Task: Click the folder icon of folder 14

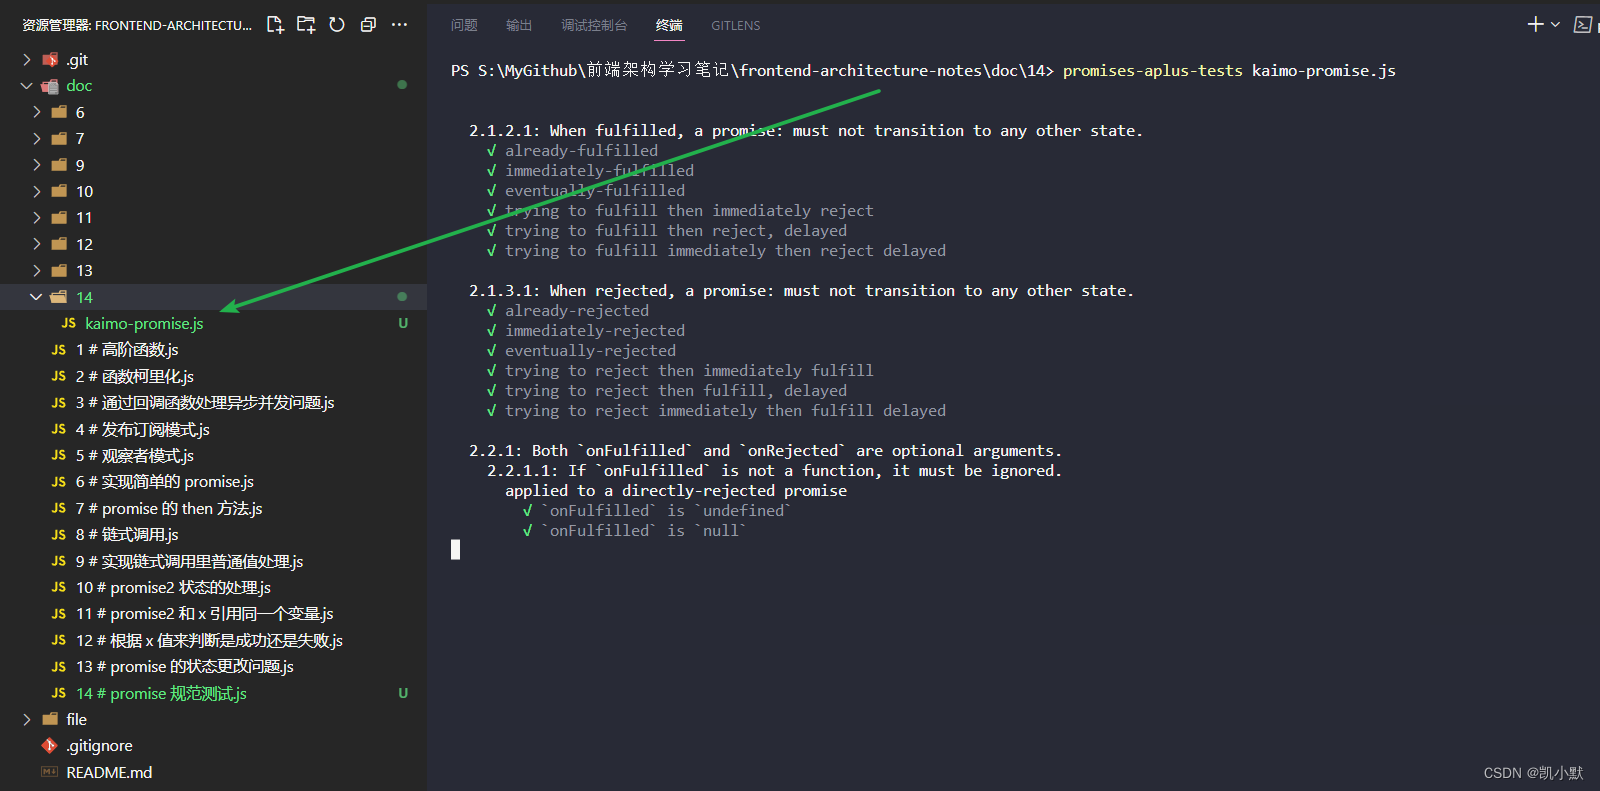Action: (59, 297)
